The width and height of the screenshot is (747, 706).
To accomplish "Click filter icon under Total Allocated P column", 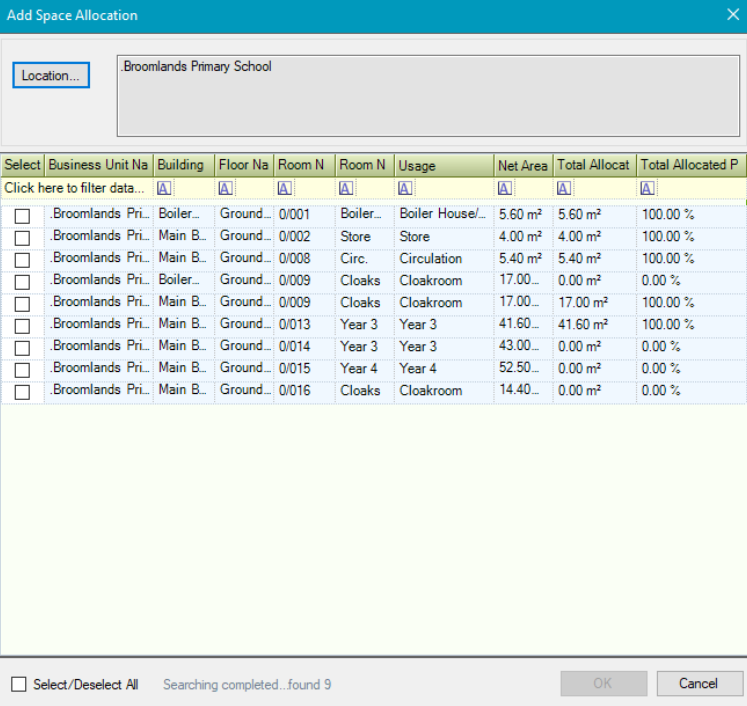I will pos(648,188).
